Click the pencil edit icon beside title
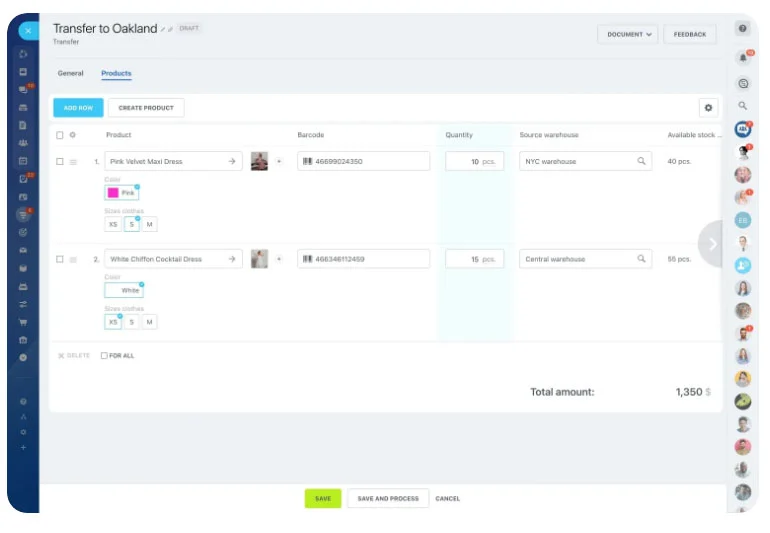 [163, 30]
